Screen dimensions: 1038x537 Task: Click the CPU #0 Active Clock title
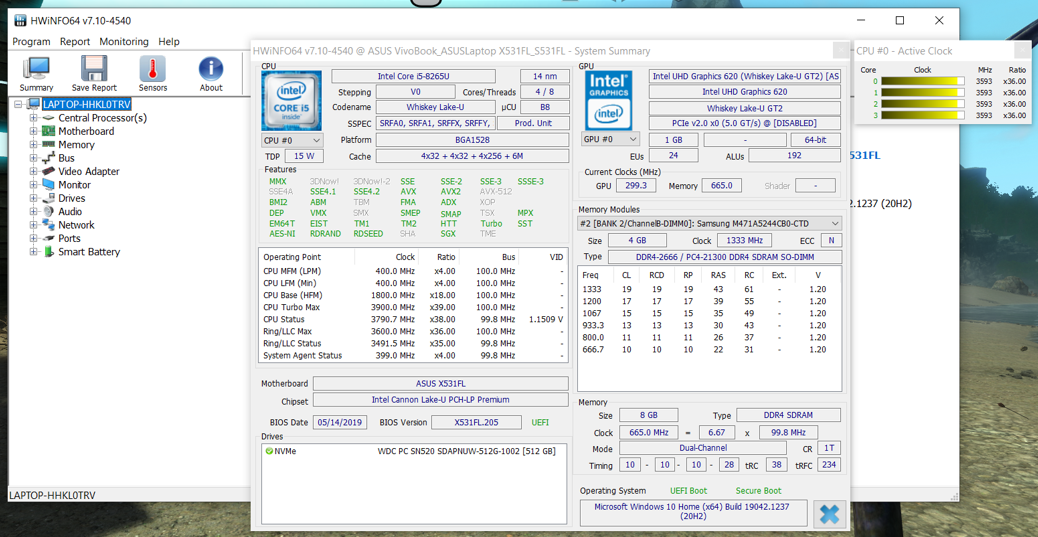coord(904,51)
